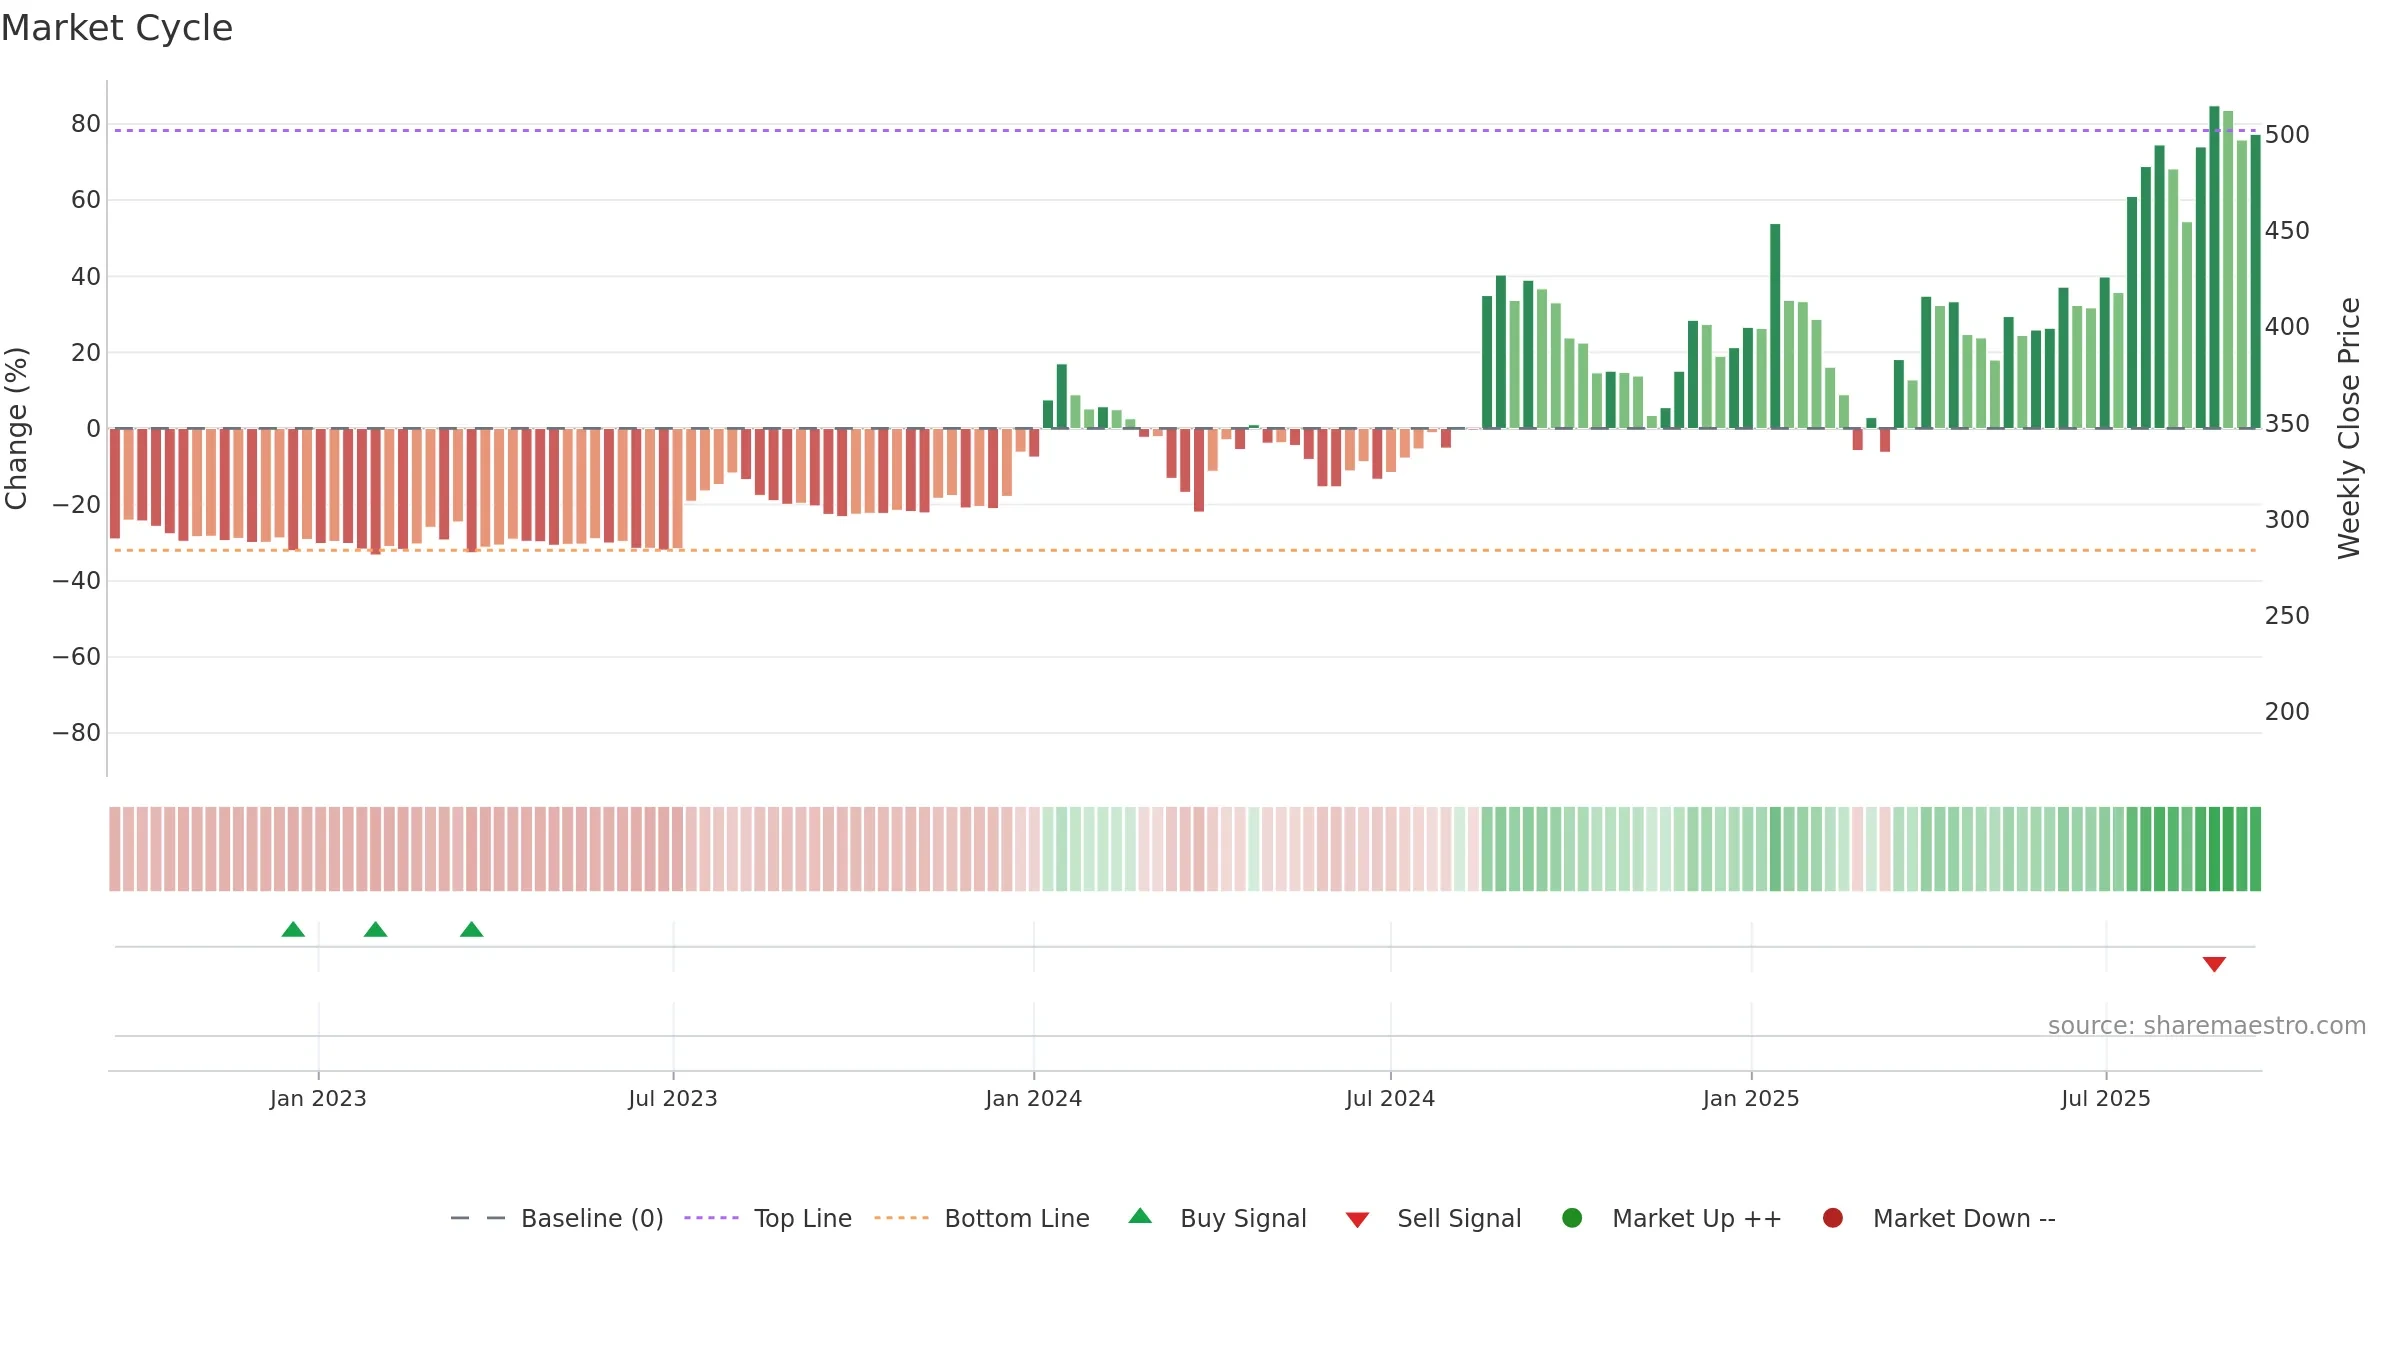Click the purple dotted top line on chart
This screenshot has width=2400, height=1350.
[1184, 130]
